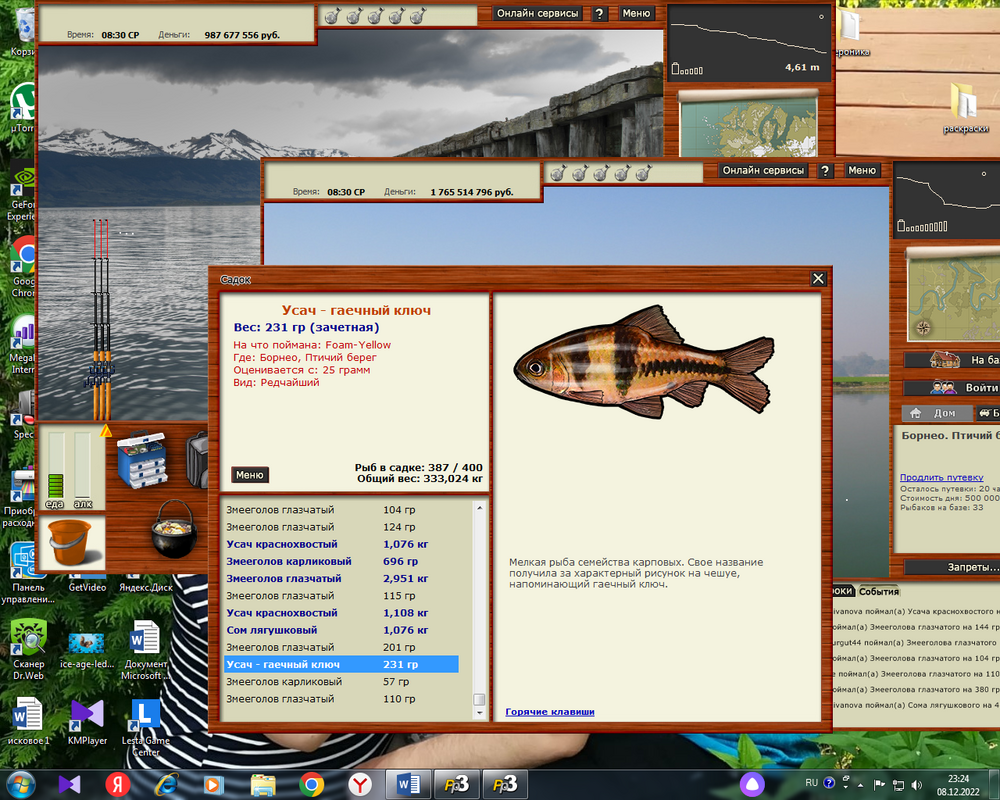1000x800 pixels.
Task: Open Lesta Game Center desktop shortcut
Action: 146,716
